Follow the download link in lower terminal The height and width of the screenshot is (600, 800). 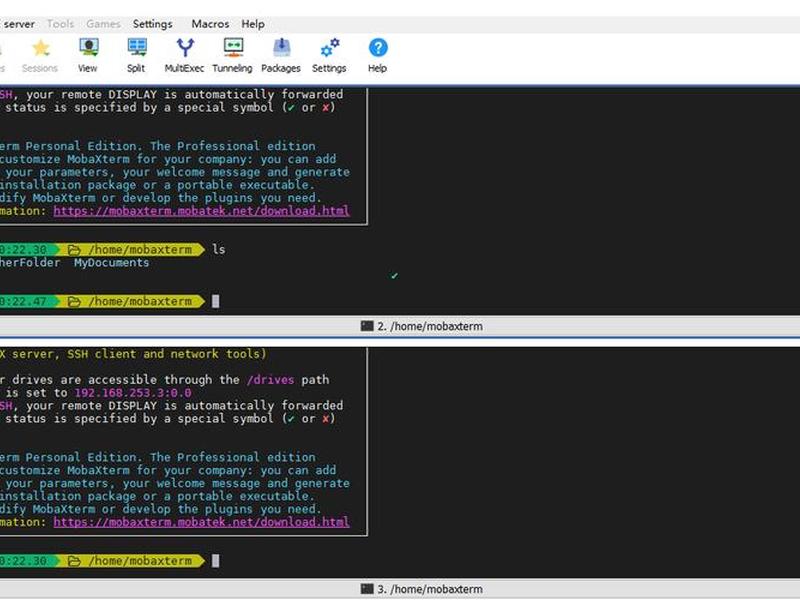click(202, 522)
